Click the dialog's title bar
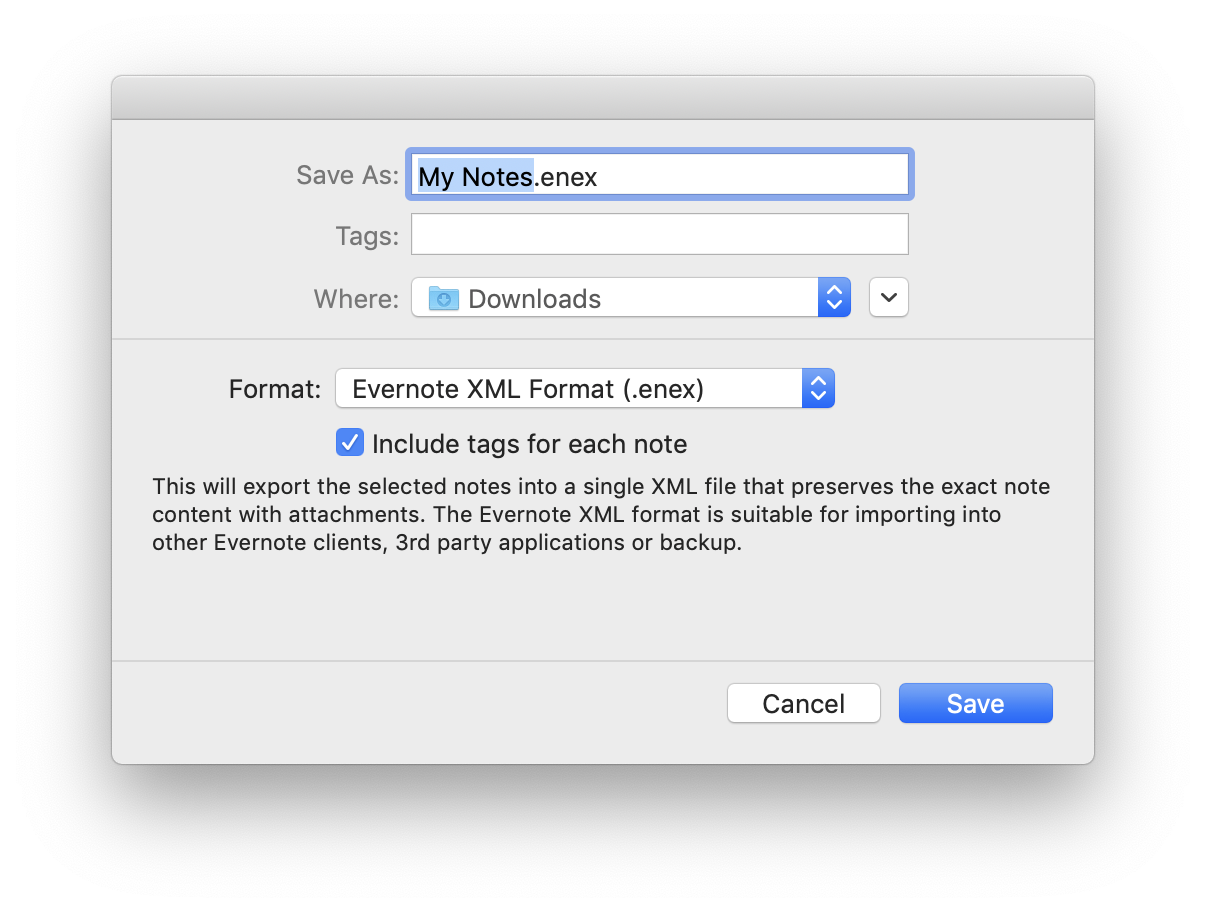Viewport: 1206px width, 912px height. (602, 98)
